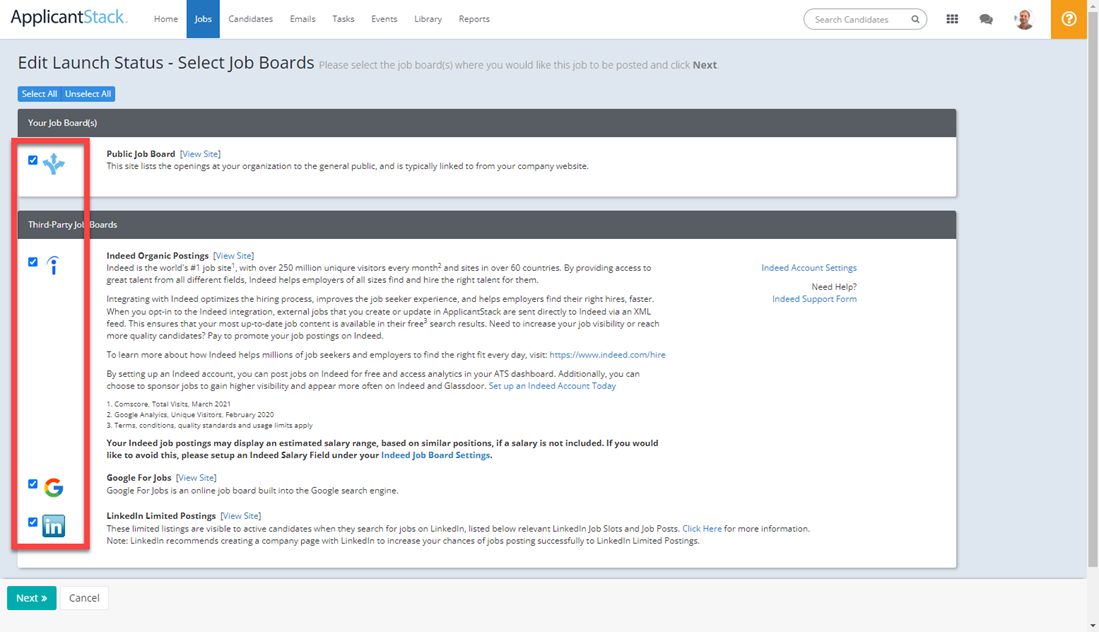Click the Unselect All button
The height and width of the screenshot is (632, 1099).
point(88,93)
